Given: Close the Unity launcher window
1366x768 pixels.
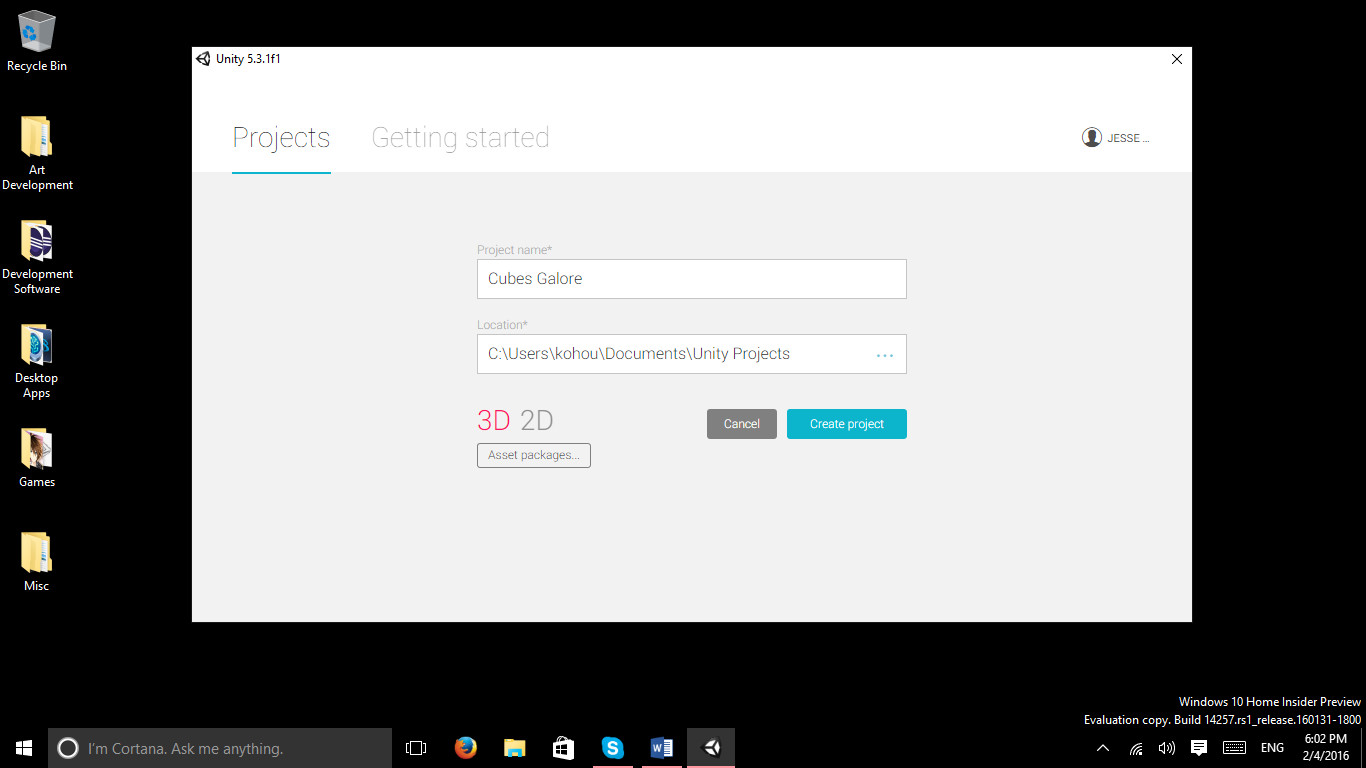Looking at the screenshot, I should 1177,59.
